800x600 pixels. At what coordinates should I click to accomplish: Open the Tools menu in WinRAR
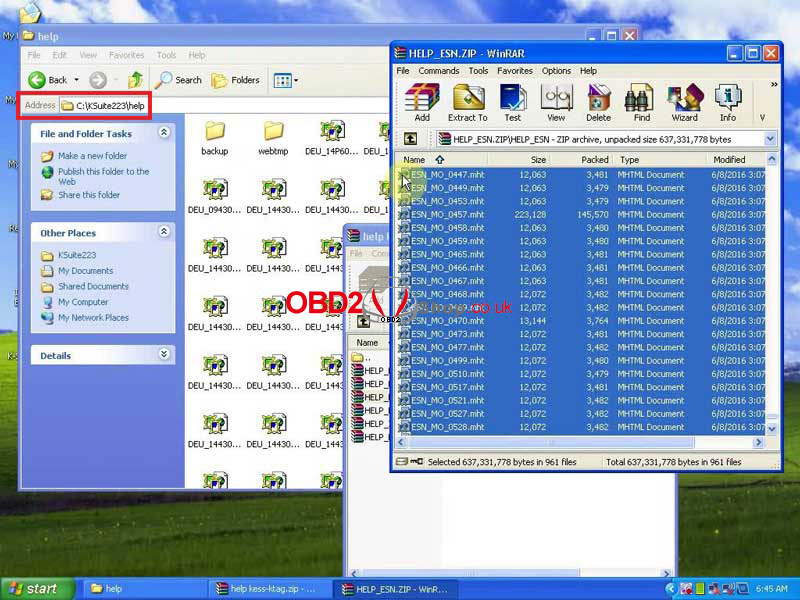click(478, 71)
